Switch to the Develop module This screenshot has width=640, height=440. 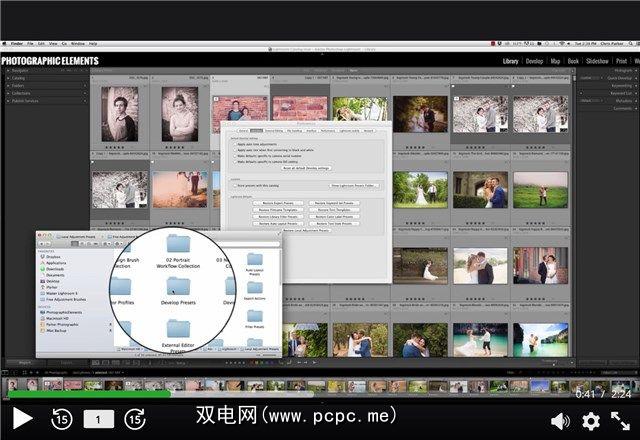click(534, 61)
